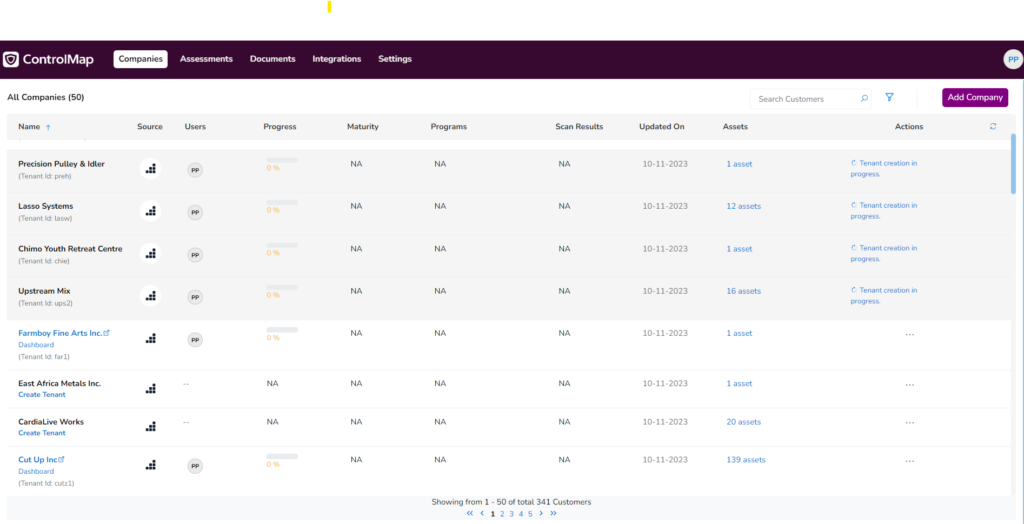Click Cut Up Inc source icon
The width and height of the screenshot is (1024, 524).
[x=150, y=465]
